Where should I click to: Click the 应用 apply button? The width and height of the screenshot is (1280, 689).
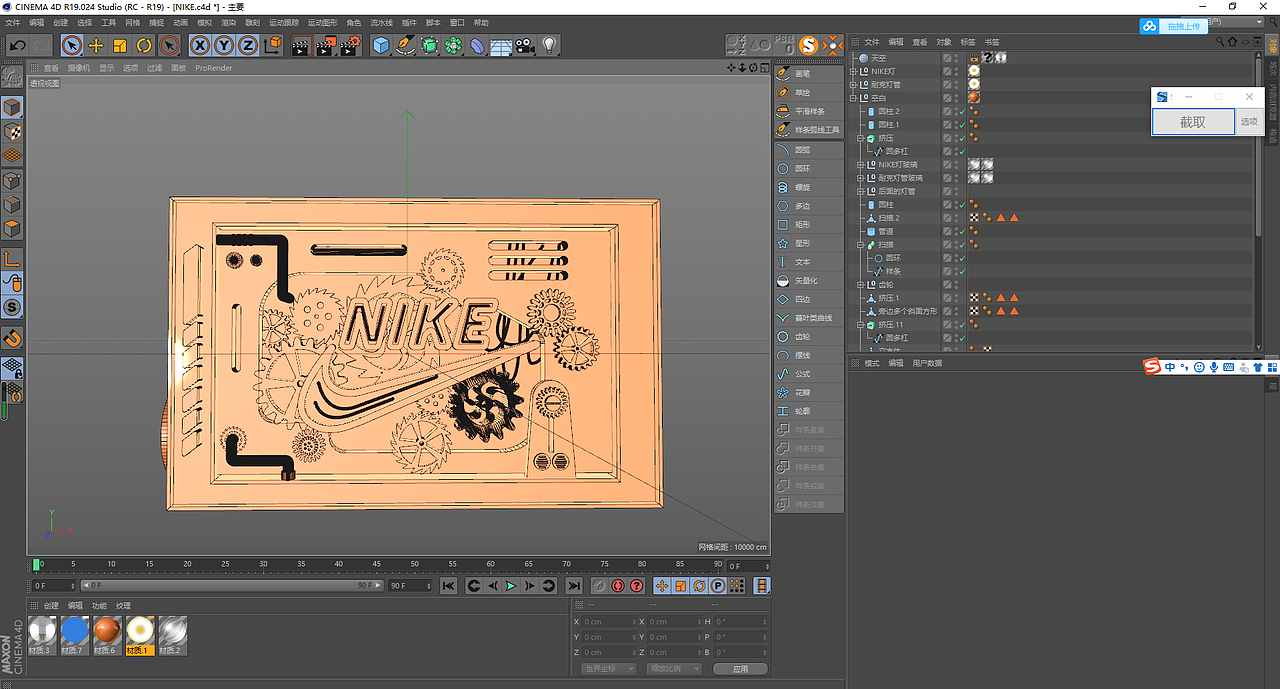point(740,669)
